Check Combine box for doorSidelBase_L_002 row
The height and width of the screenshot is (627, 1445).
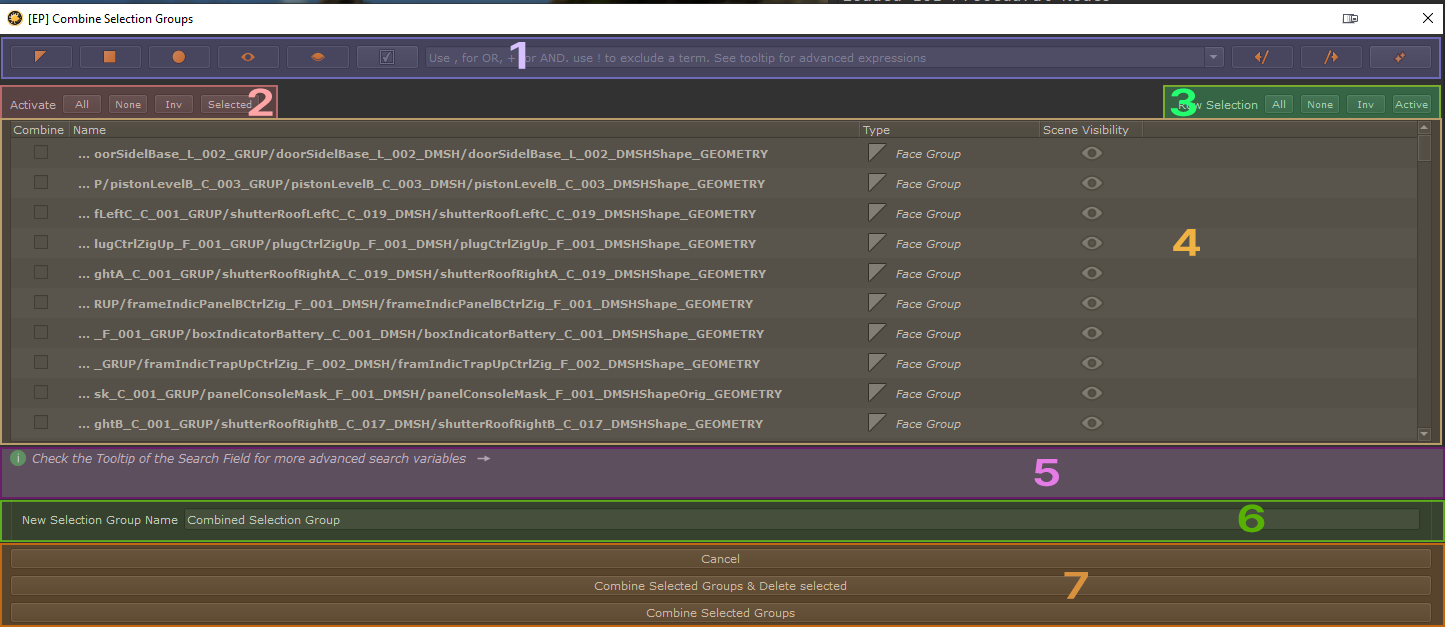click(41, 153)
